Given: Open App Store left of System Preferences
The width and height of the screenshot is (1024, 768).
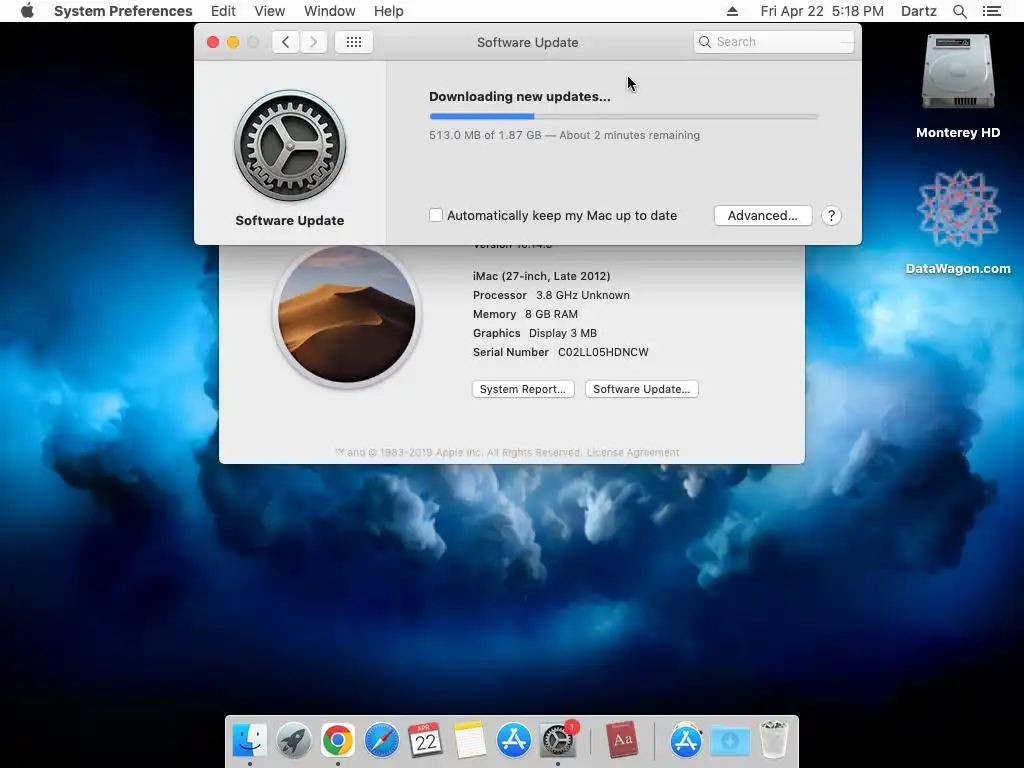Looking at the screenshot, I should point(514,741).
